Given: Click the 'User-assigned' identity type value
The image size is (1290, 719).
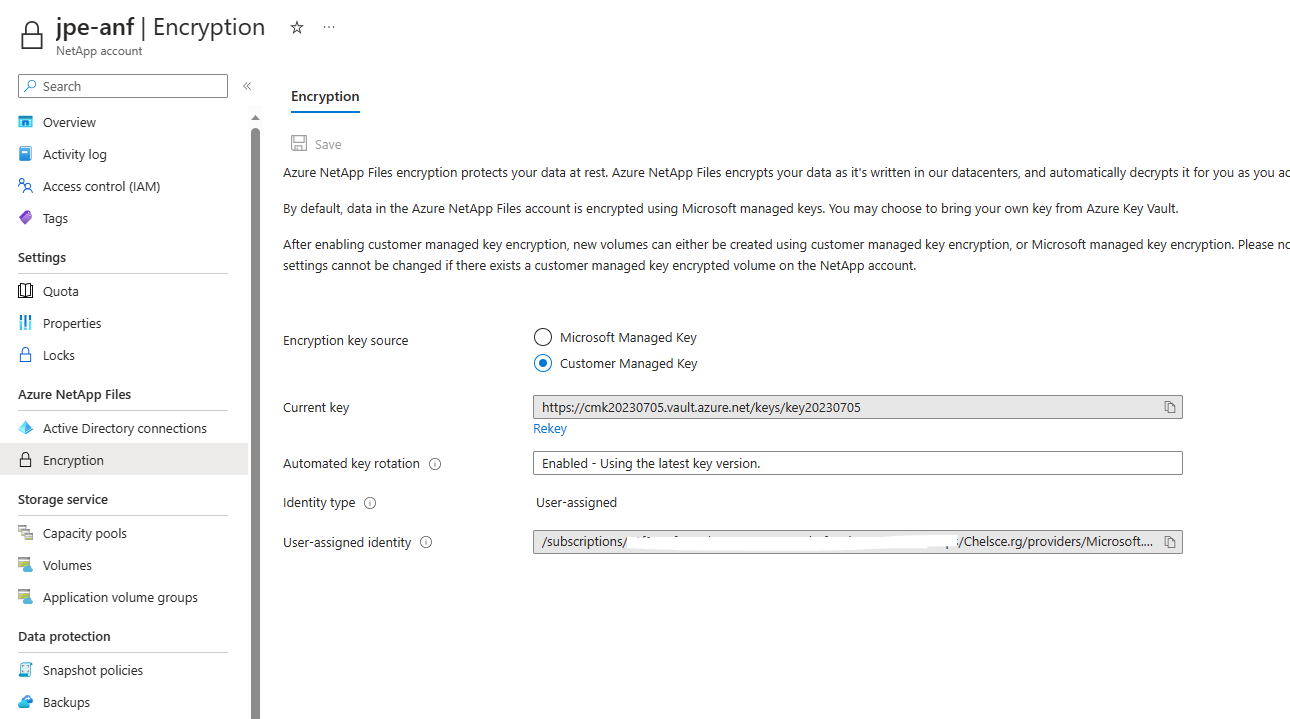Looking at the screenshot, I should click(576, 502).
